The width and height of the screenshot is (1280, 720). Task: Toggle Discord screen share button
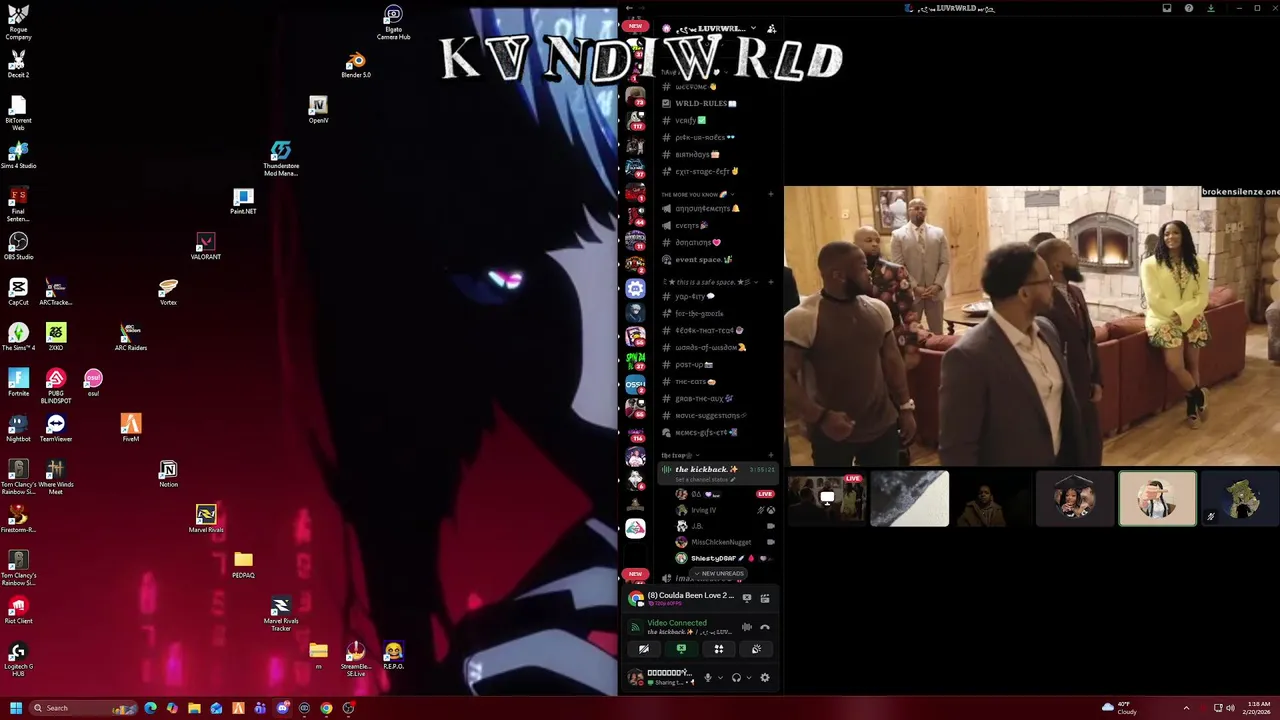681,649
